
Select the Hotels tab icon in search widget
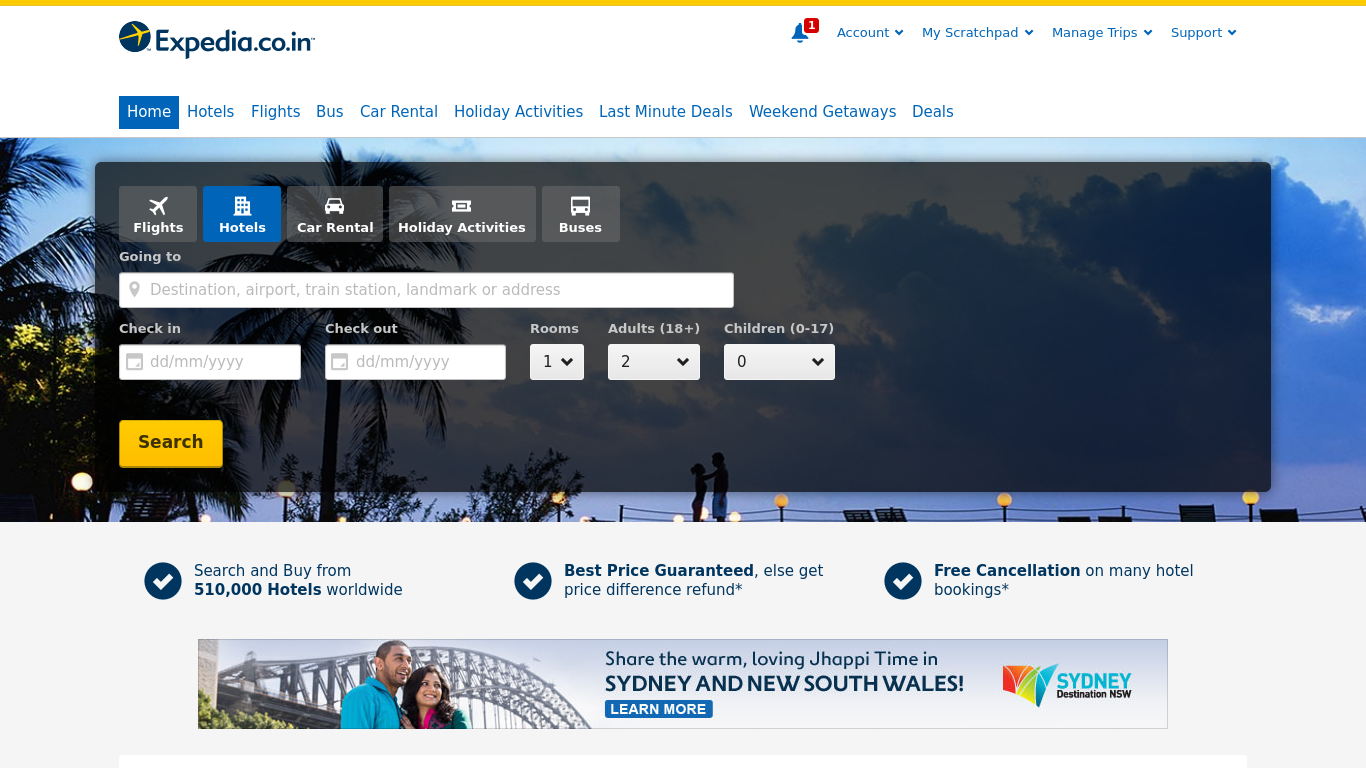pyautogui.click(x=242, y=205)
